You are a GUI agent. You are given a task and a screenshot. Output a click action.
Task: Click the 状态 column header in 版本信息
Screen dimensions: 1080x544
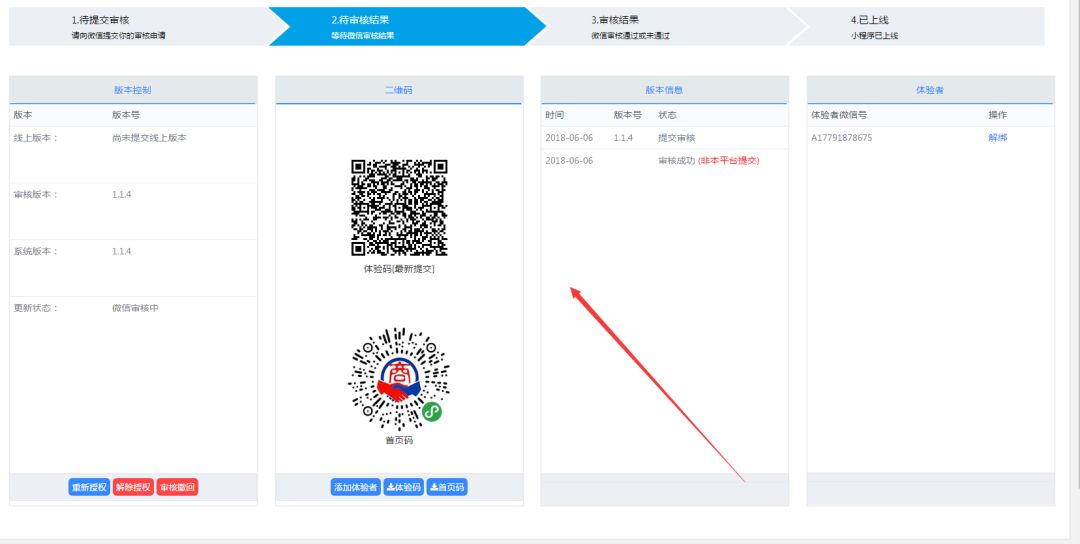[x=667, y=115]
